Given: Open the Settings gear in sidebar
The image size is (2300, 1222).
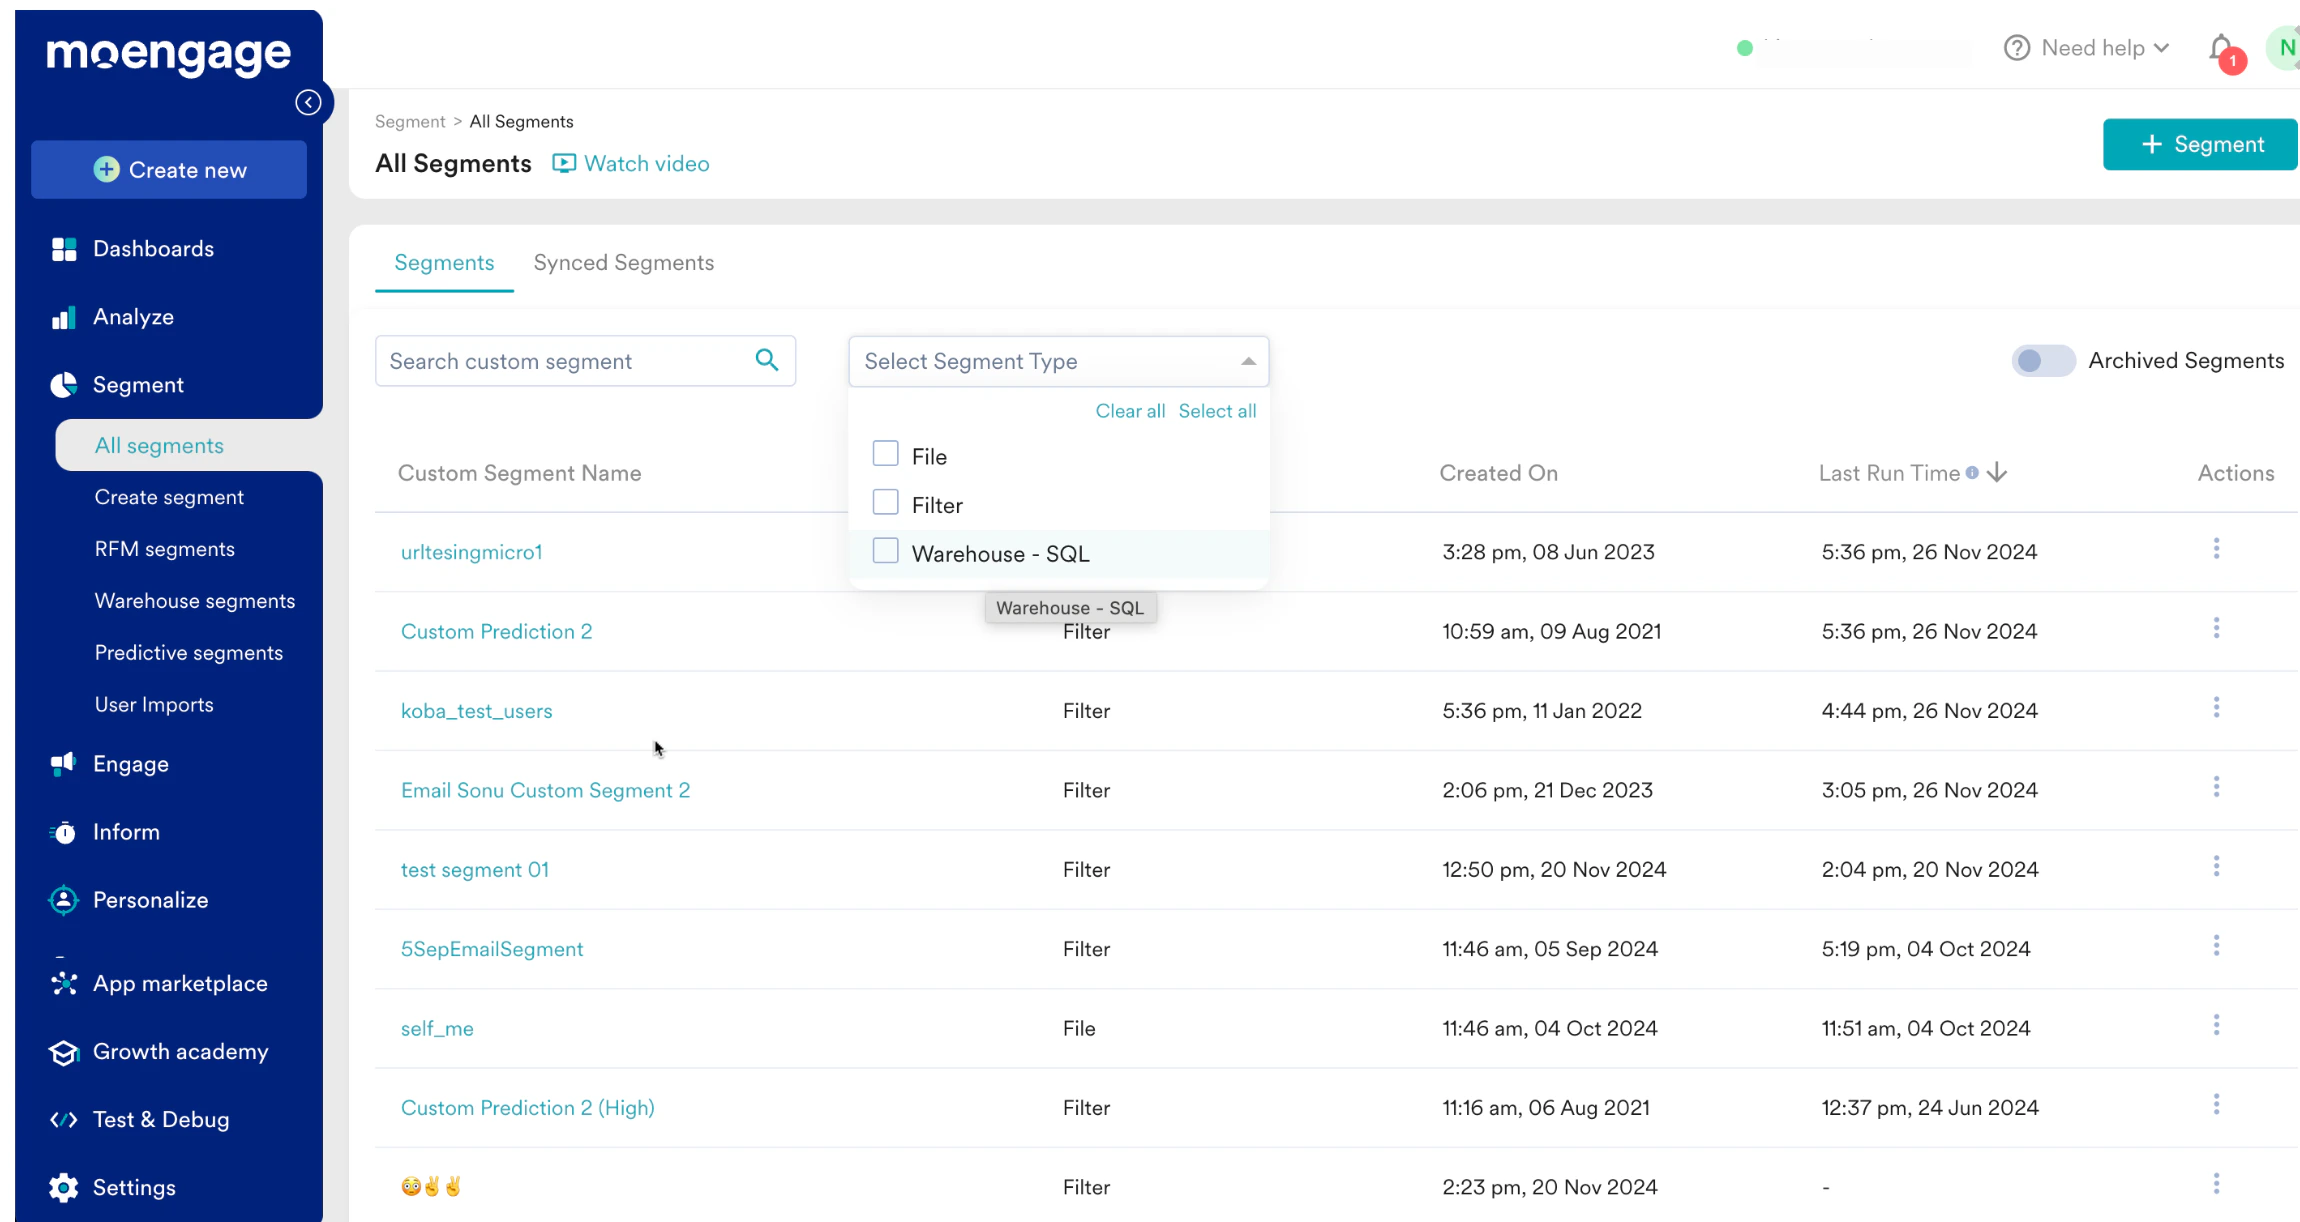Looking at the screenshot, I should tap(64, 1187).
